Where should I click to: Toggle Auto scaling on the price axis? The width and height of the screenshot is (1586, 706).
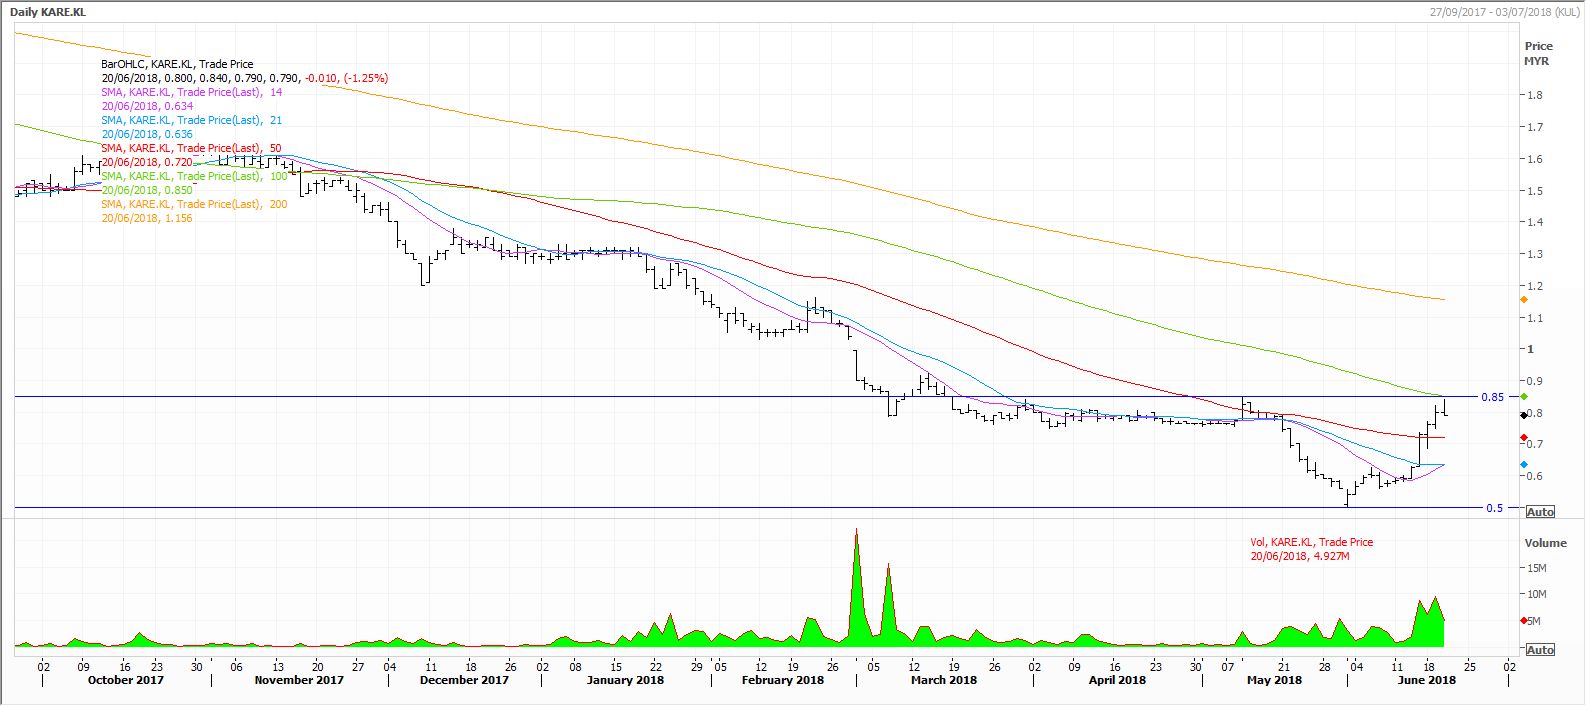click(x=1540, y=512)
